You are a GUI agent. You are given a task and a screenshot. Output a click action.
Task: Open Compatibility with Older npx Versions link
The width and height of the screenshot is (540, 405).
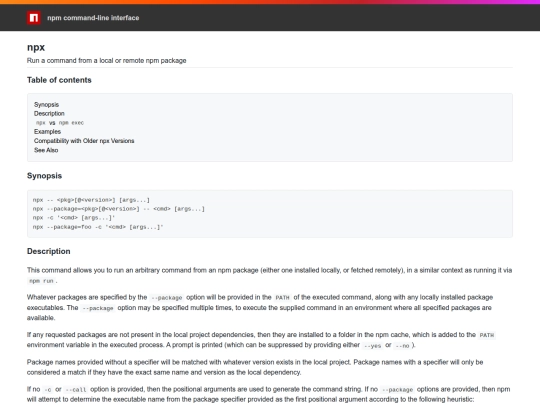(84, 141)
